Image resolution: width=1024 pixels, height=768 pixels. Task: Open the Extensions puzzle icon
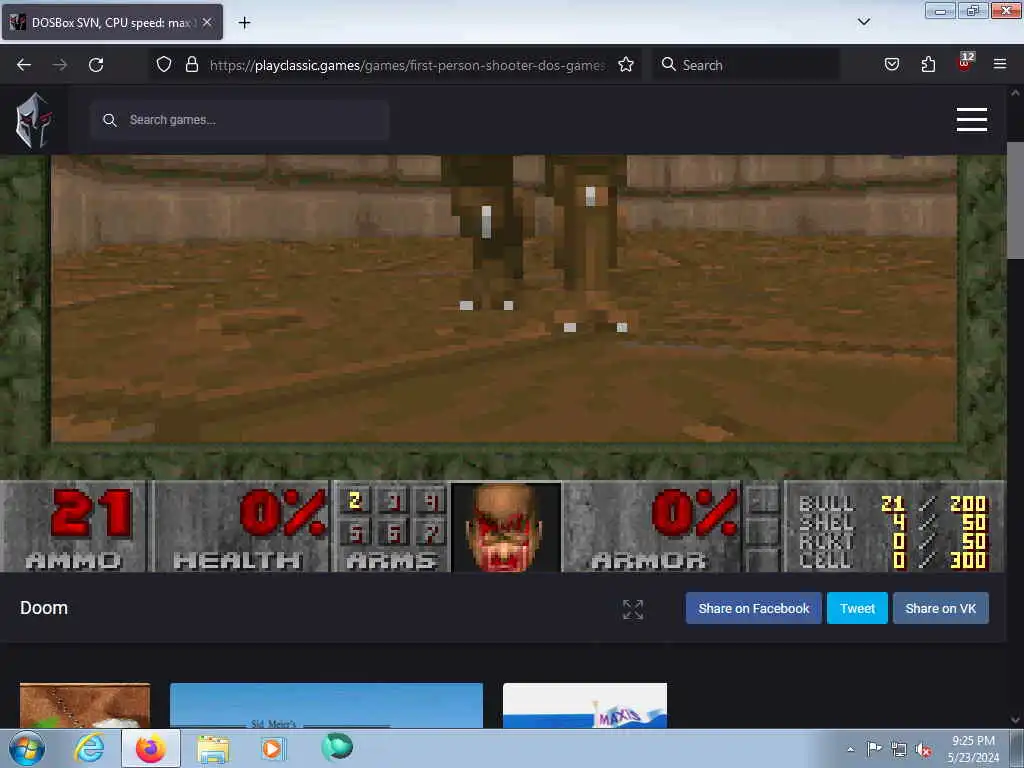tap(928, 64)
